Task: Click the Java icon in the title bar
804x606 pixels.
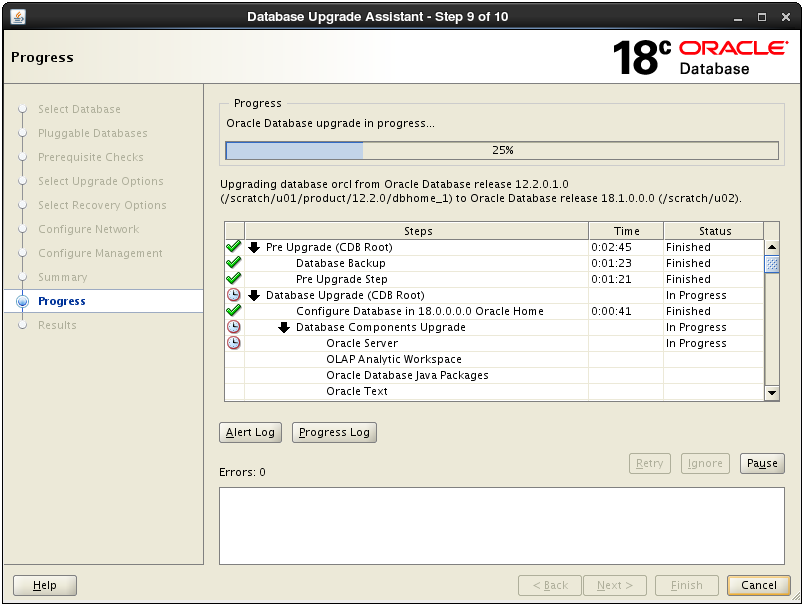Action: pyautogui.click(x=18, y=17)
